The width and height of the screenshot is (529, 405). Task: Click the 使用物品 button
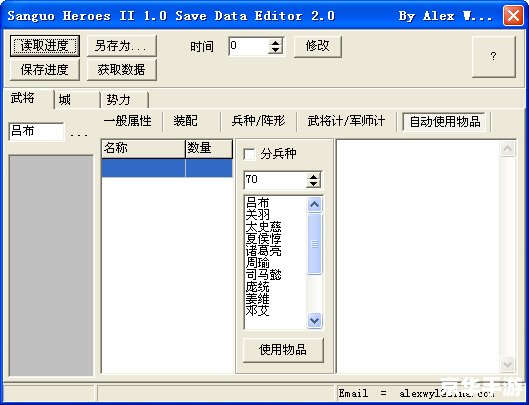pos(283,350)
